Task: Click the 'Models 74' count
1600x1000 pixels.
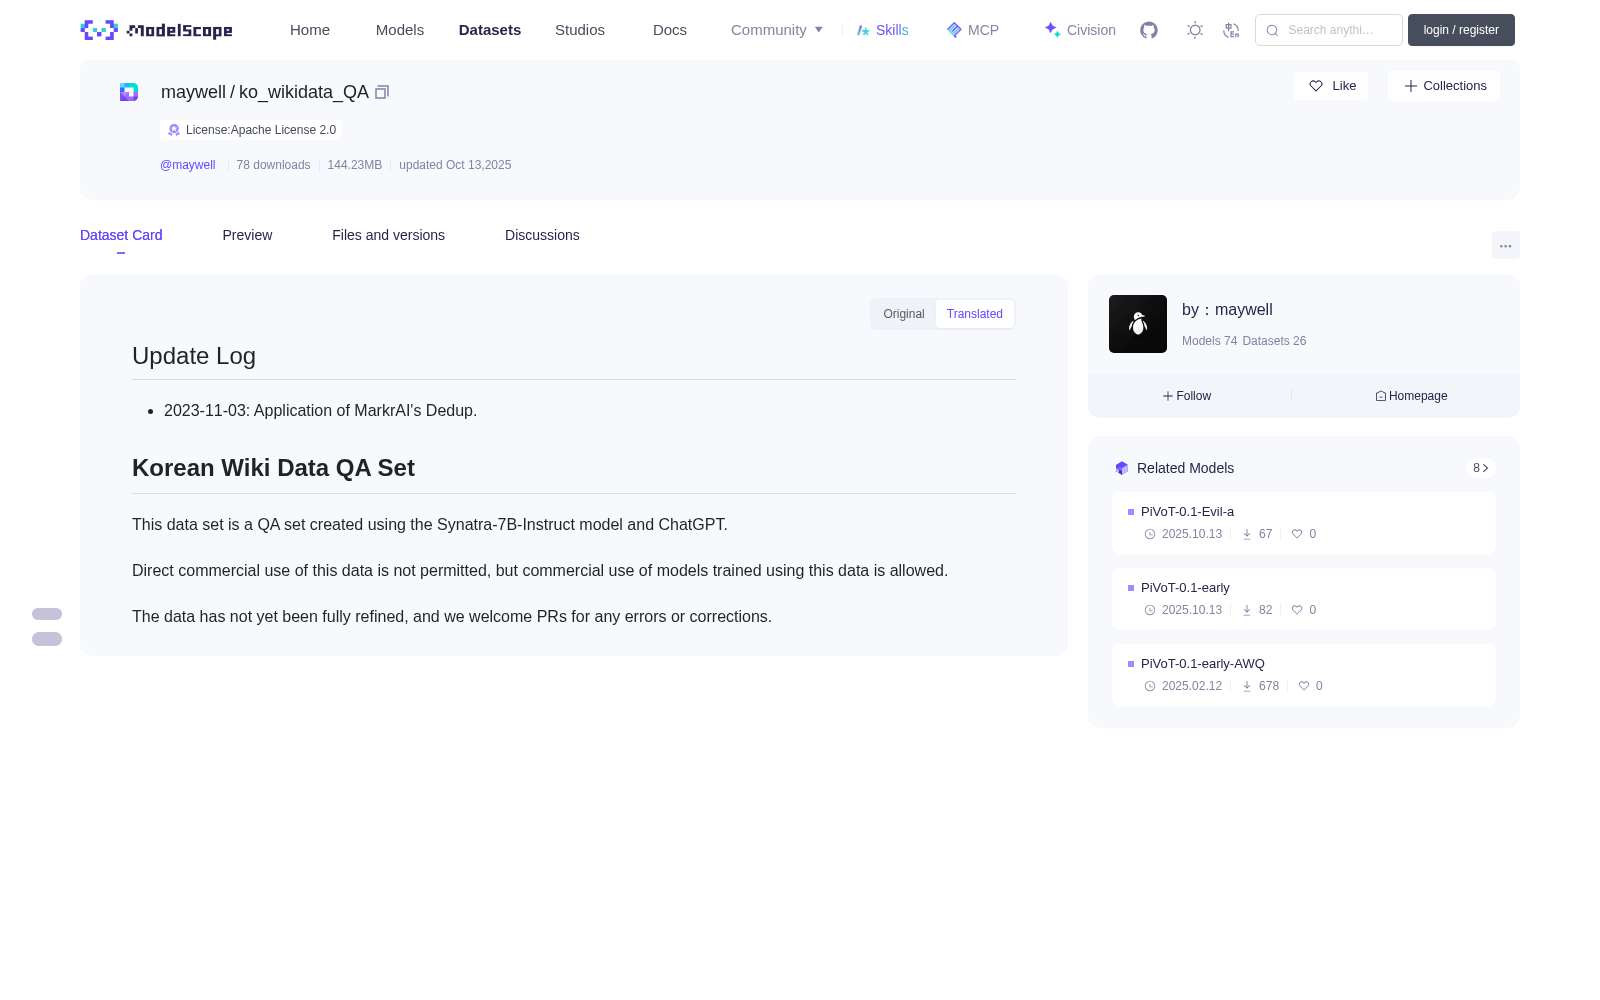Action: (1209, 341)
